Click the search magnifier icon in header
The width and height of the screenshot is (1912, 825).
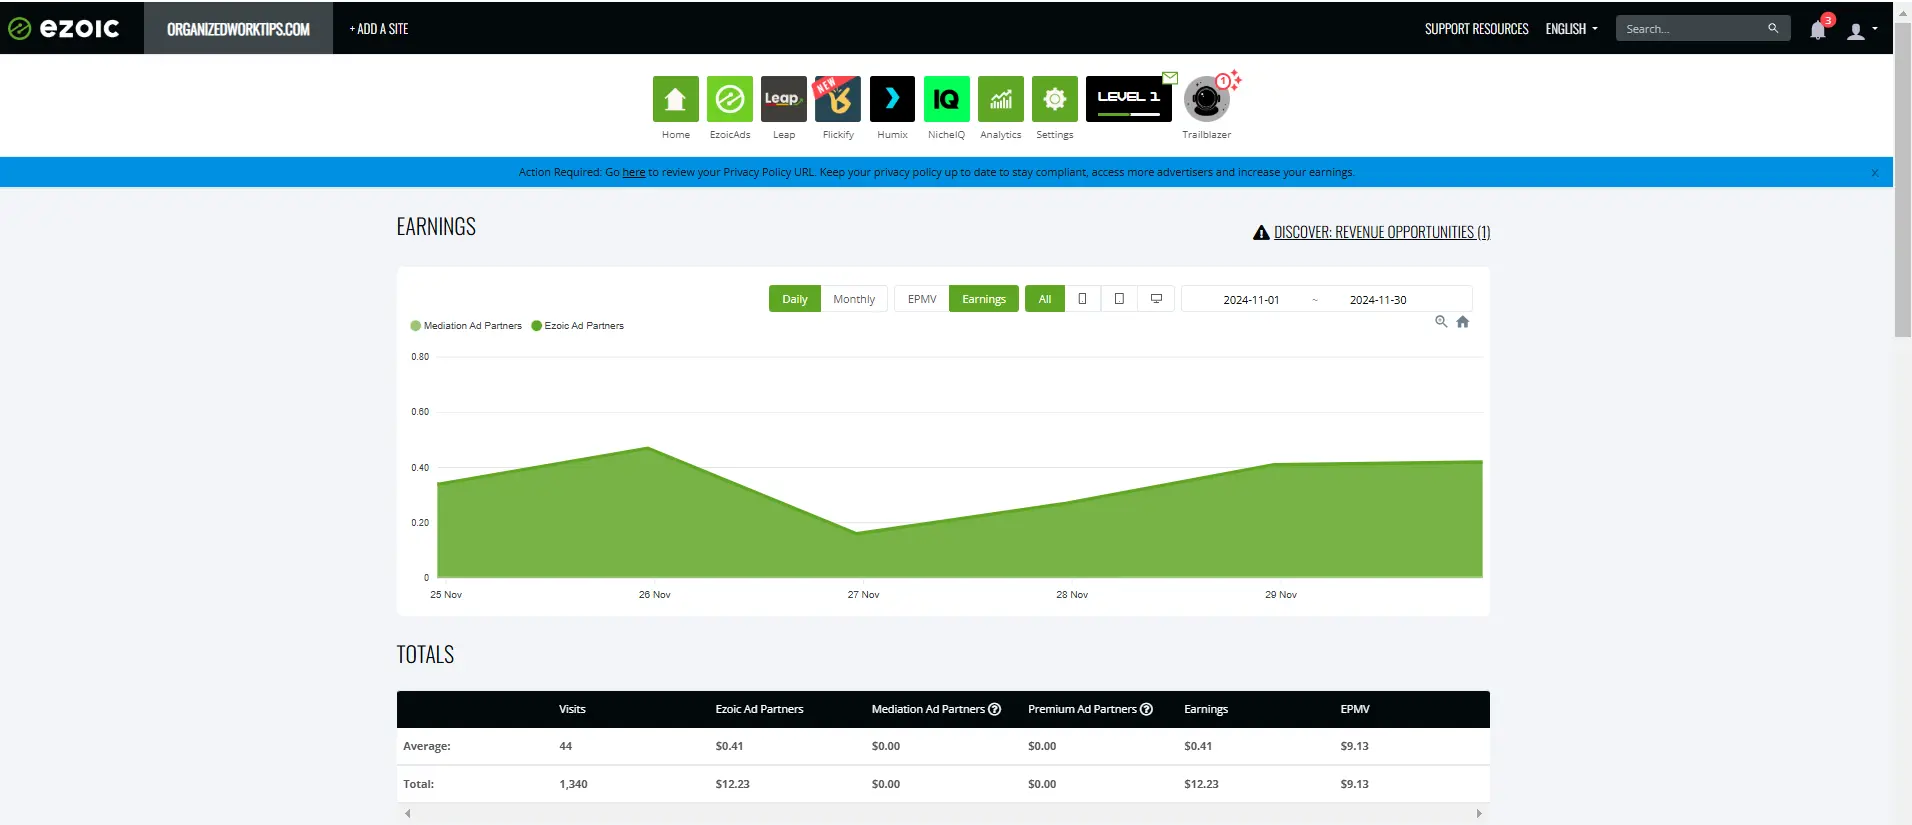pyautogui.click(x=1773, y=28)
